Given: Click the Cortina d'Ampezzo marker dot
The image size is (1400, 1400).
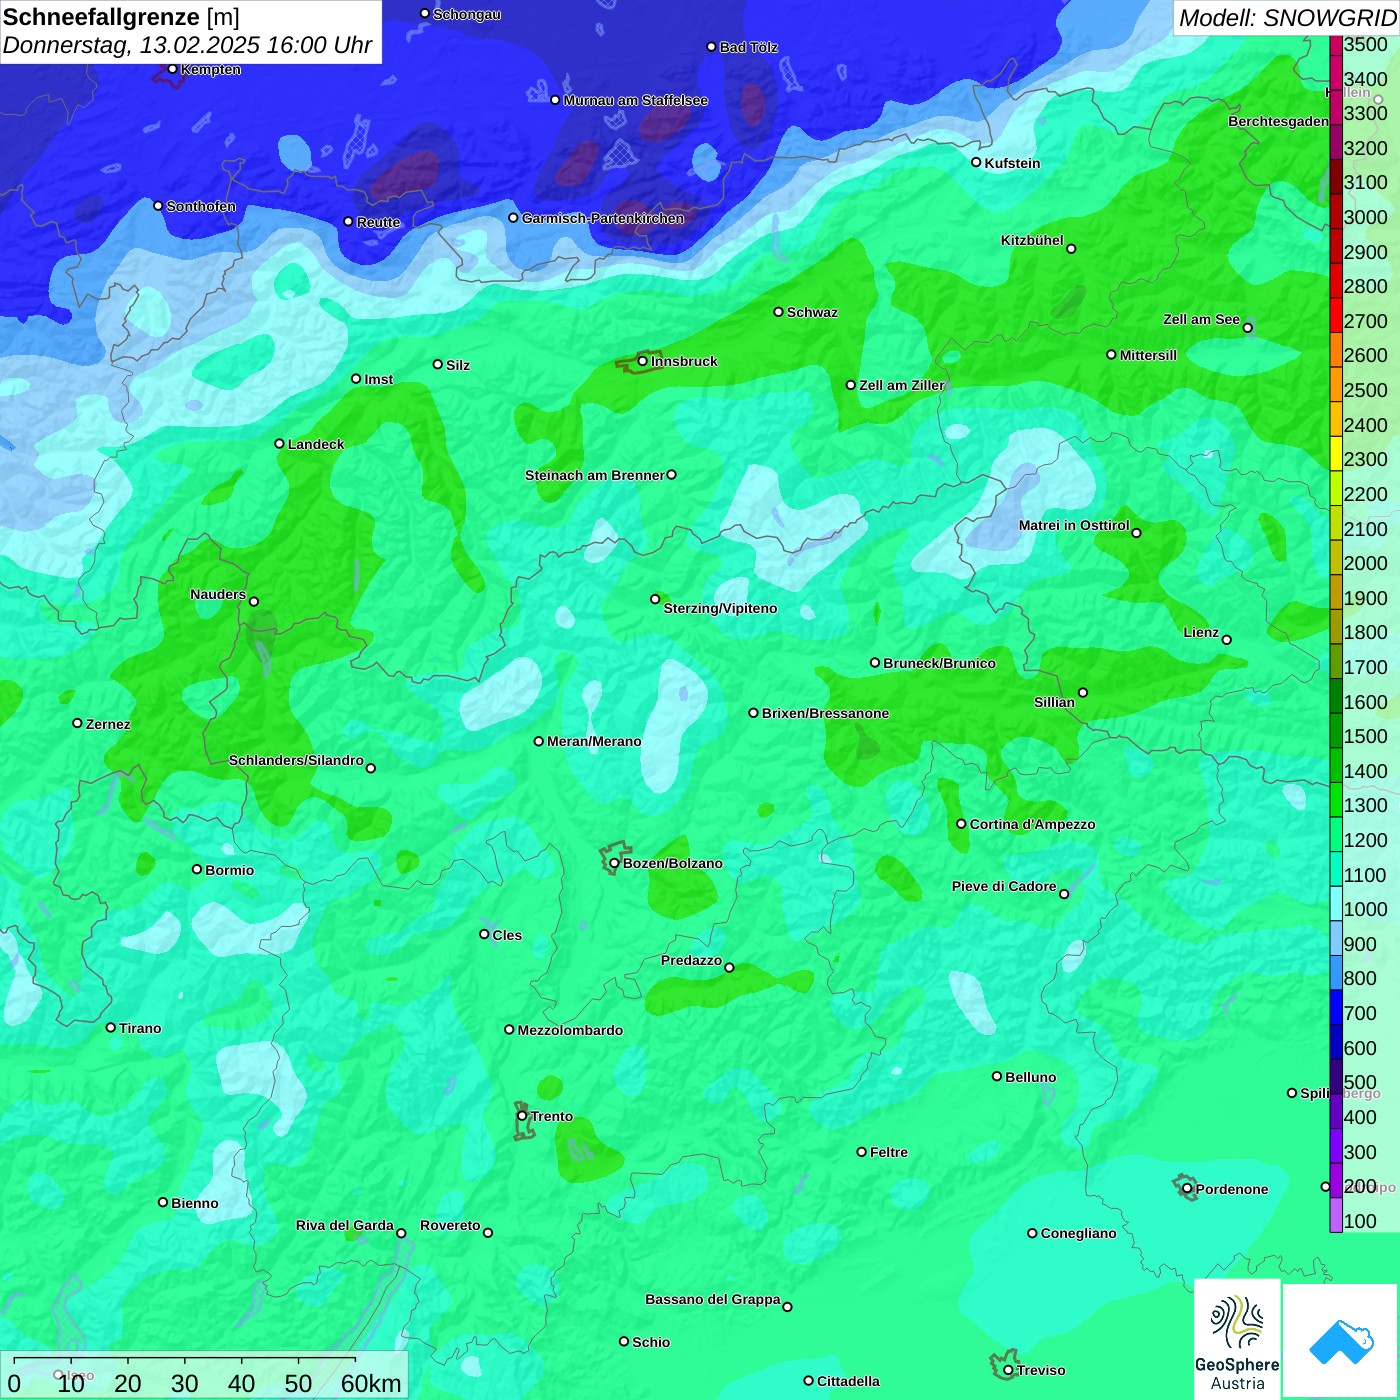Looking at the screenshot, I should click(962, 824).
